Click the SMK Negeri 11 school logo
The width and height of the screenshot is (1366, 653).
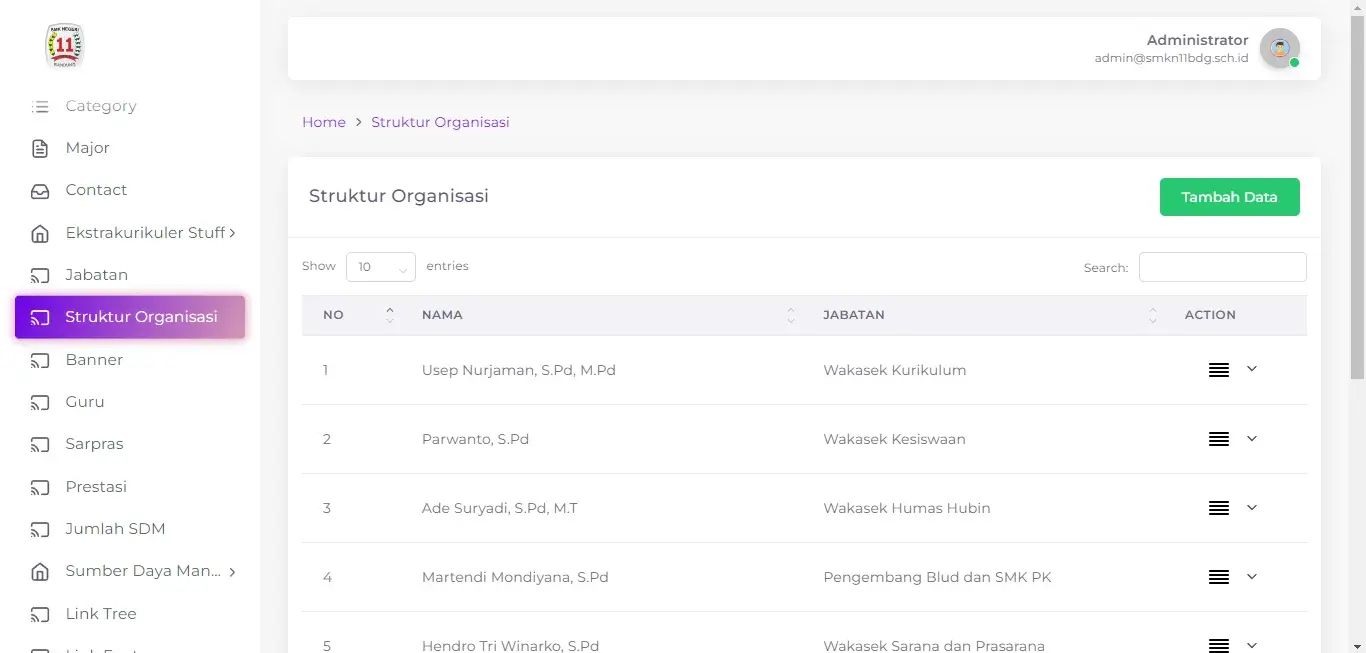point(65,46)
